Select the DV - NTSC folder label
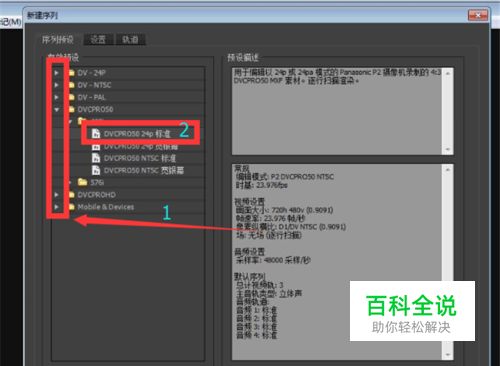Viewport: 500px width, 366px height. [x=94, y=85]
